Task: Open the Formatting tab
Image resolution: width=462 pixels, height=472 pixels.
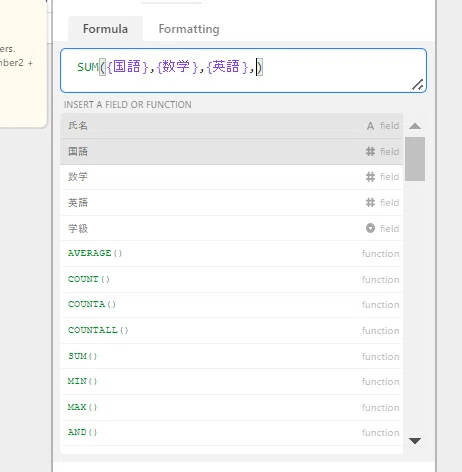Action: pos(189,29)
